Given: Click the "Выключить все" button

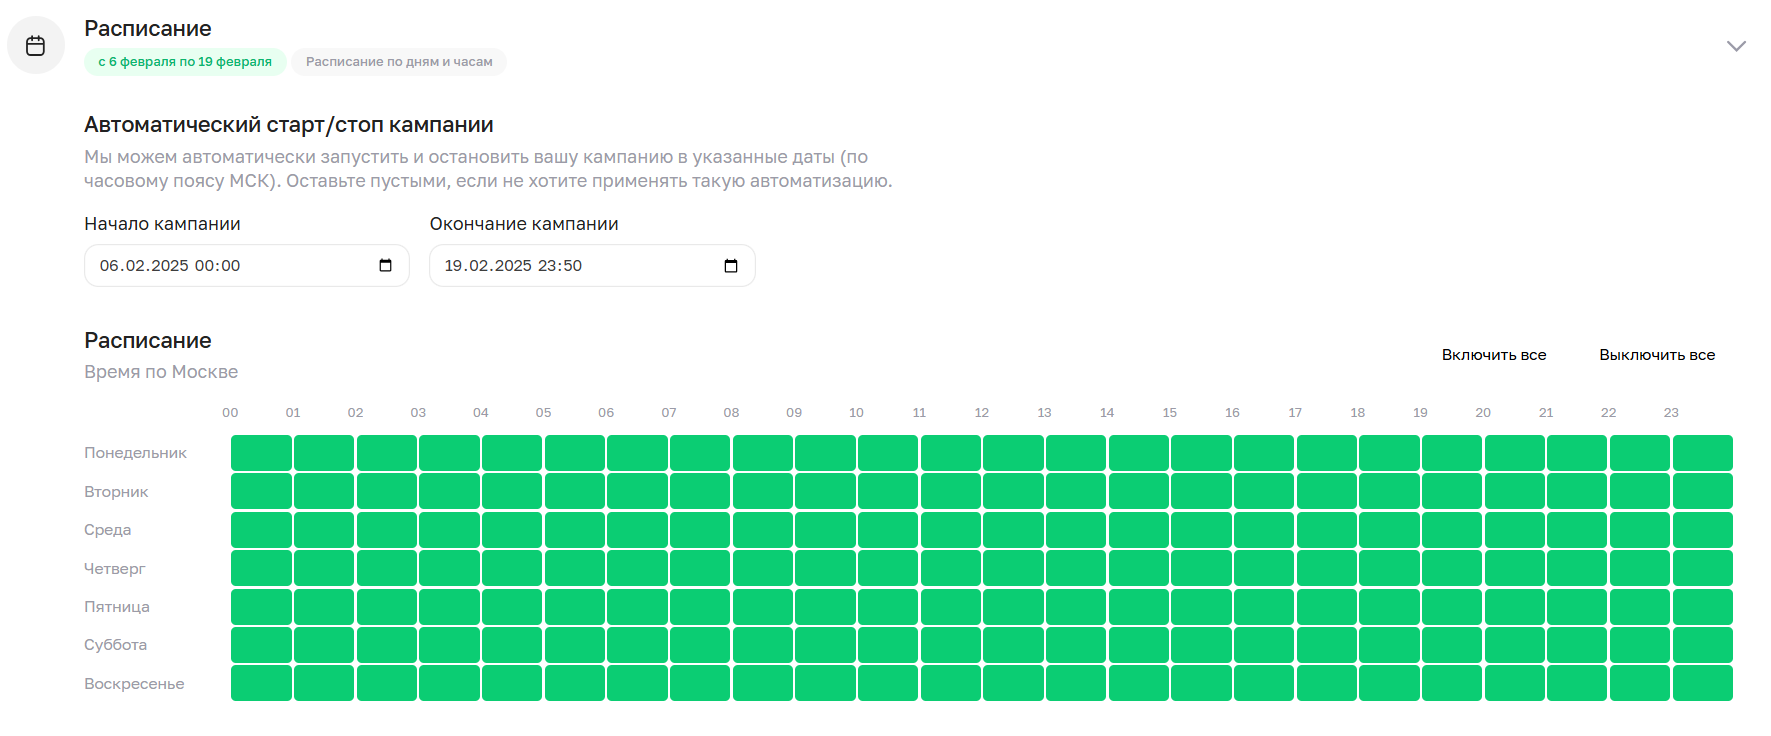Looking at the screenshot, I should click(x=1657, y=355).
